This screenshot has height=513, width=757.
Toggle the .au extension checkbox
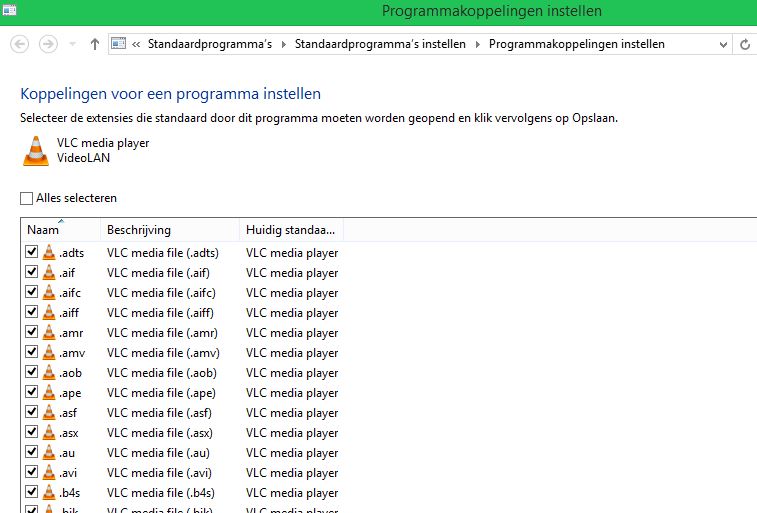pyautogui.click(x=31, y=452)
